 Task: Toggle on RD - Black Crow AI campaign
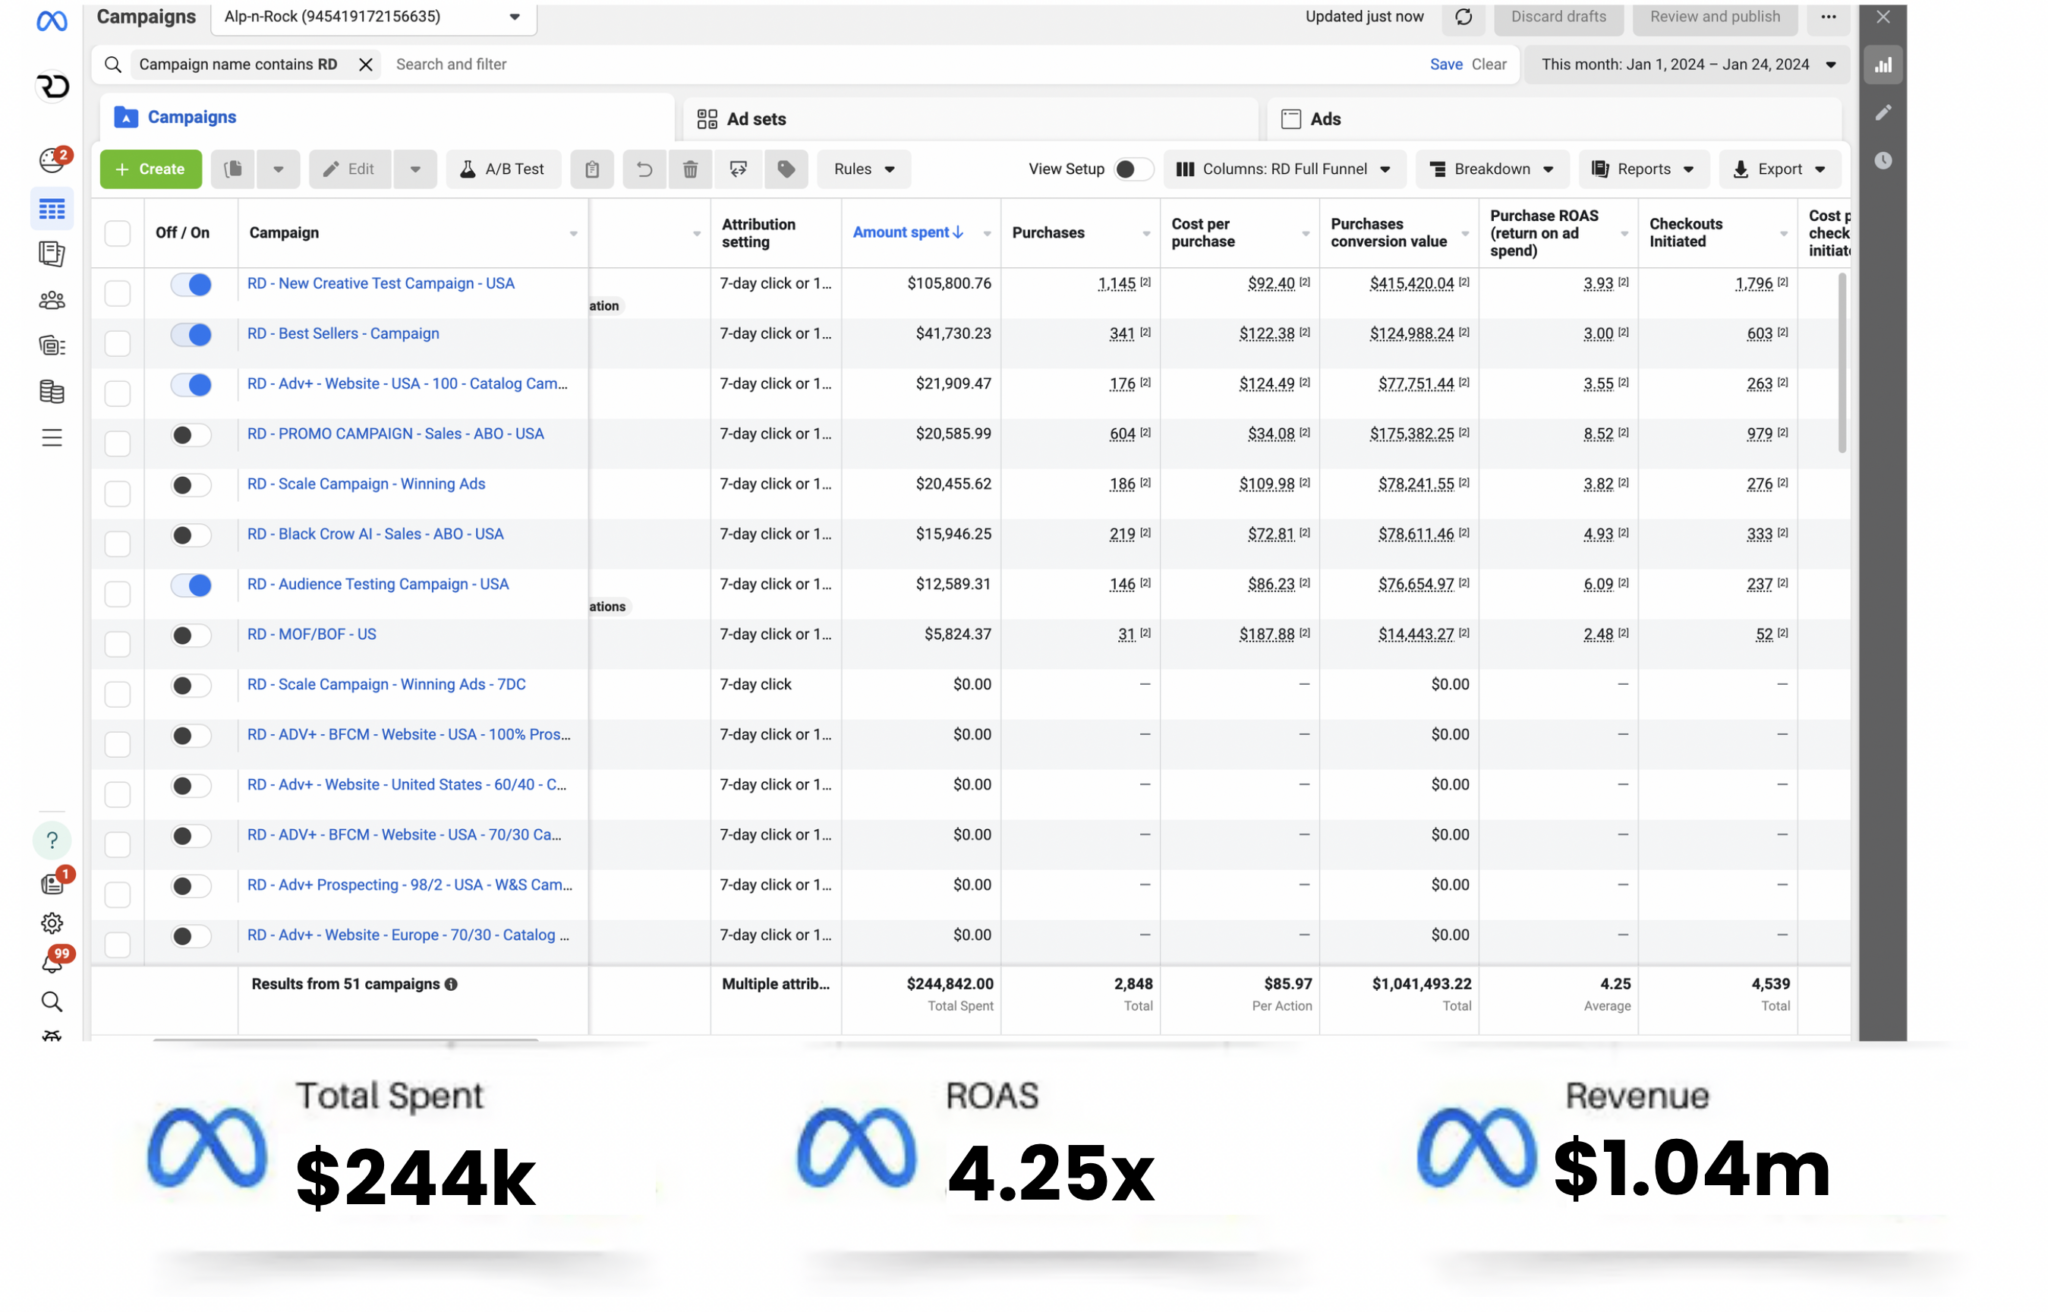click(191, 535)
